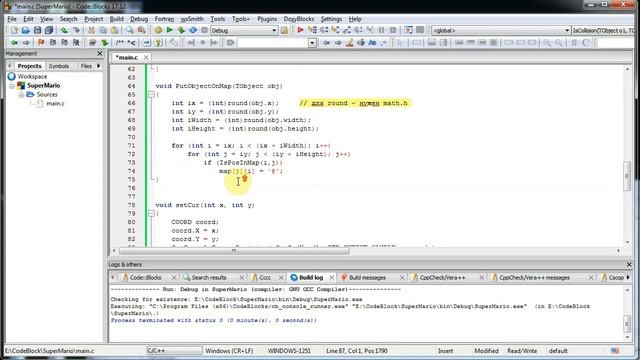Viewport: 640px width, 360px height.
Task: Click line 74 map assignment code
Action: [251, 171]
